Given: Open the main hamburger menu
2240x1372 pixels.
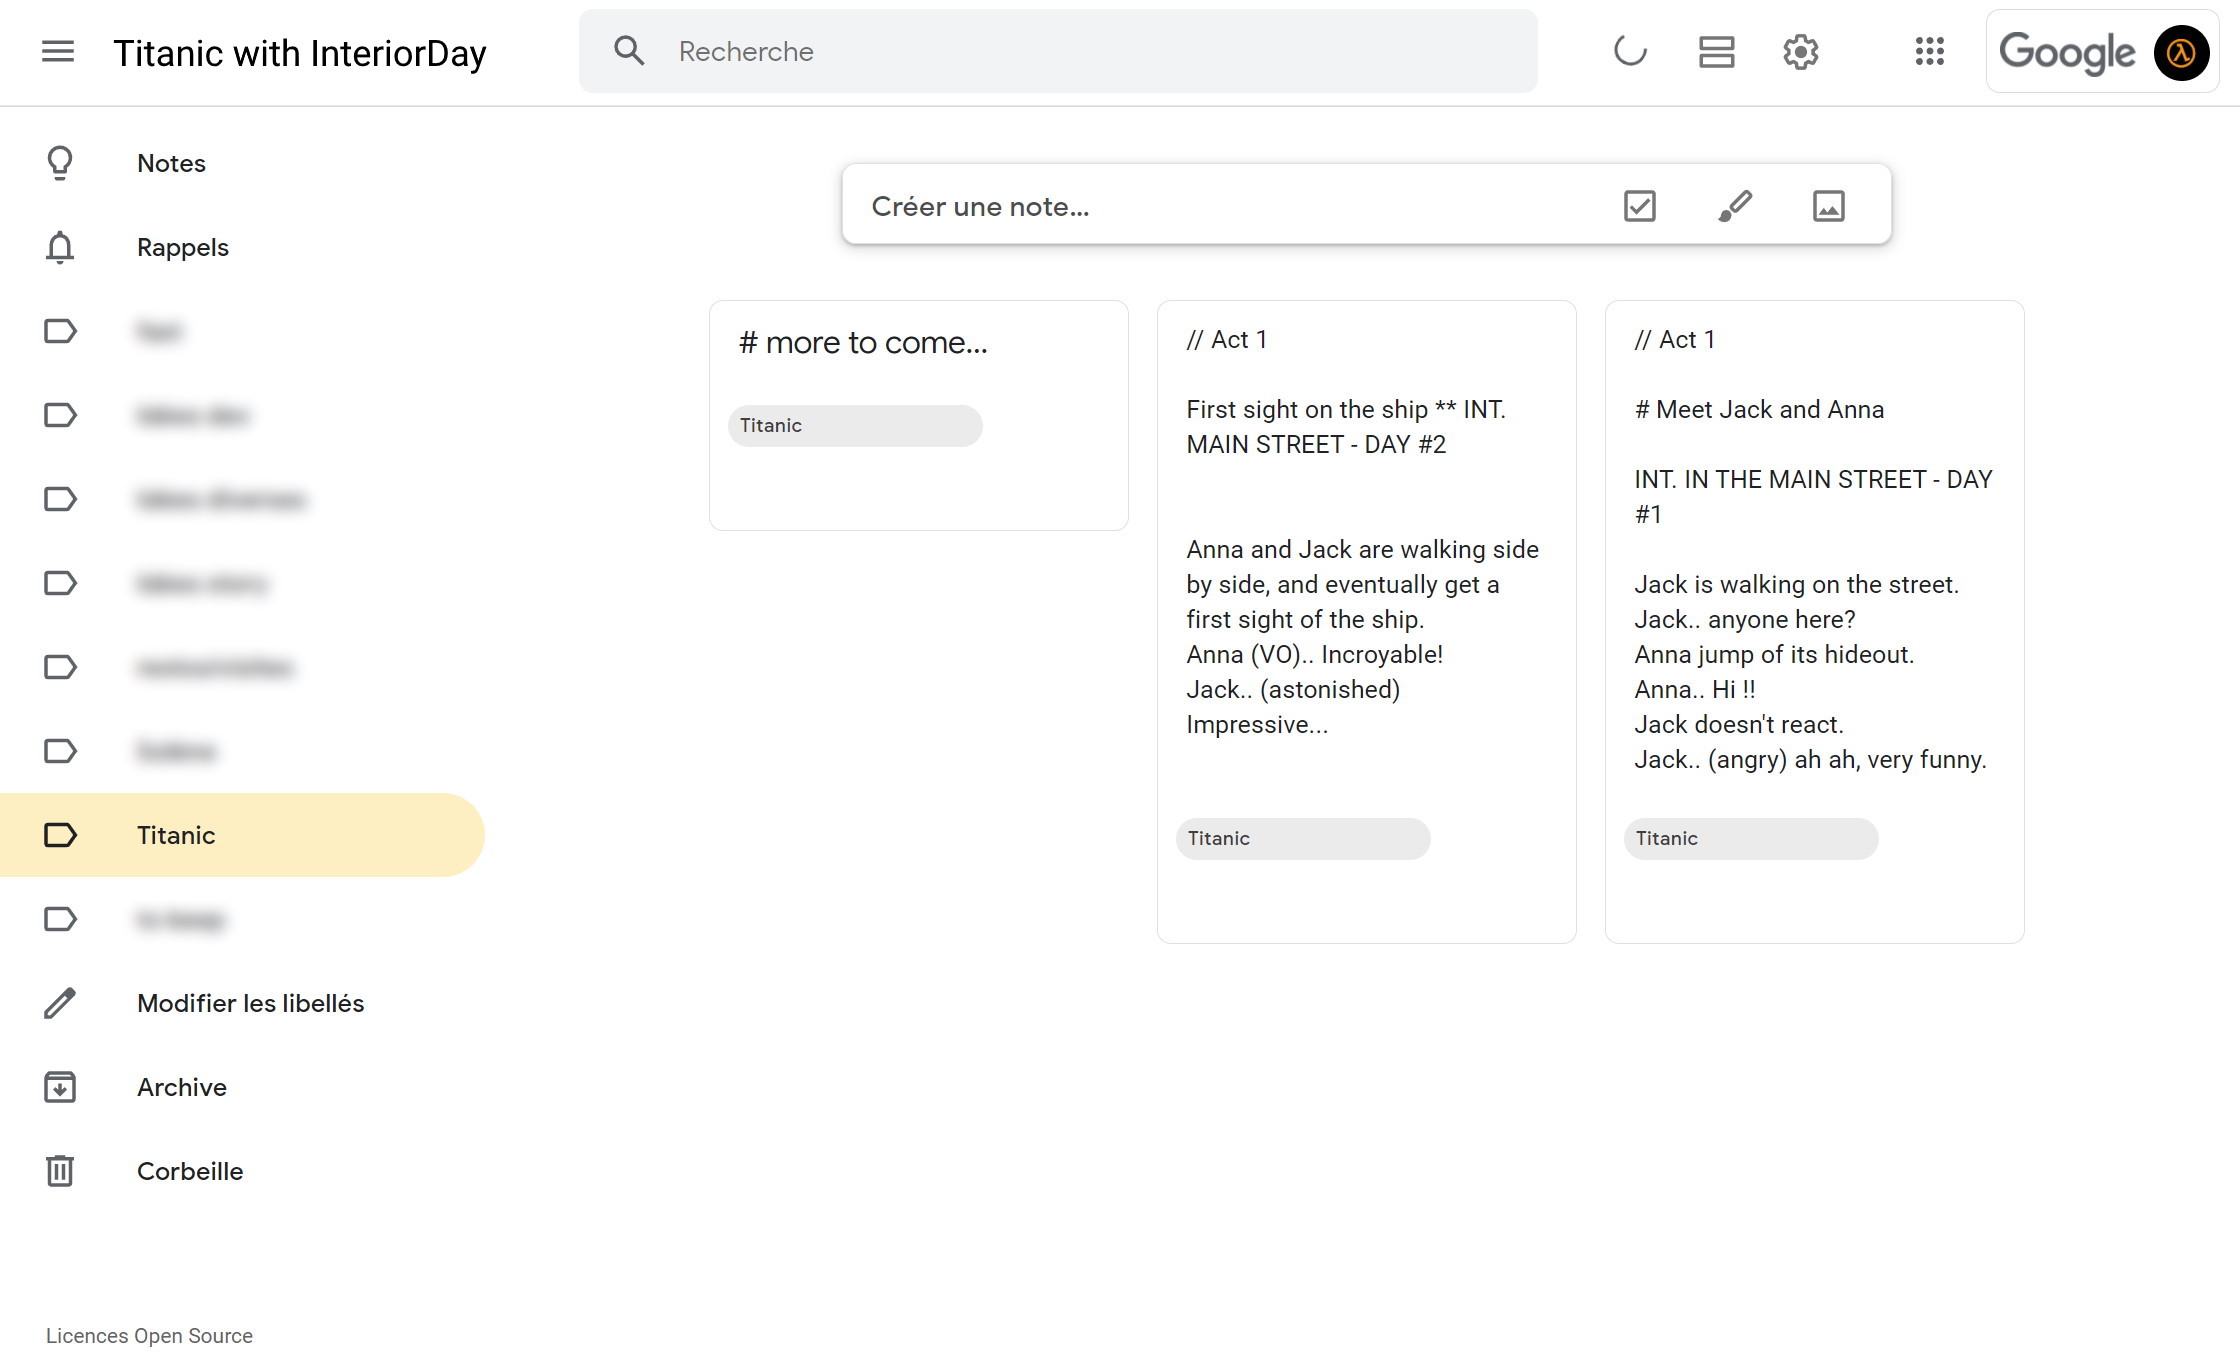Looking at the screenshot, I should (58, 52).
